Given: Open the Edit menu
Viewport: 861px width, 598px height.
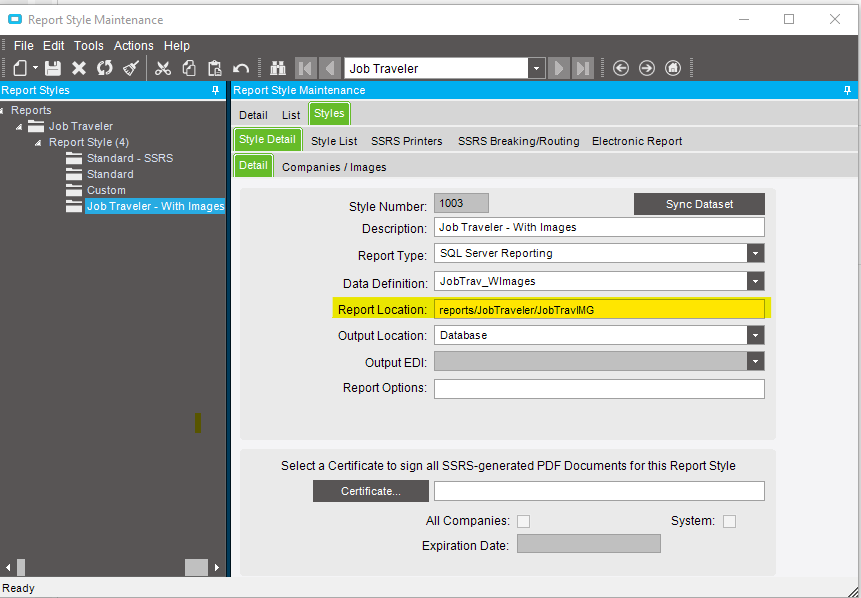Looking at the screenshot, I should [x=54, y=46].
